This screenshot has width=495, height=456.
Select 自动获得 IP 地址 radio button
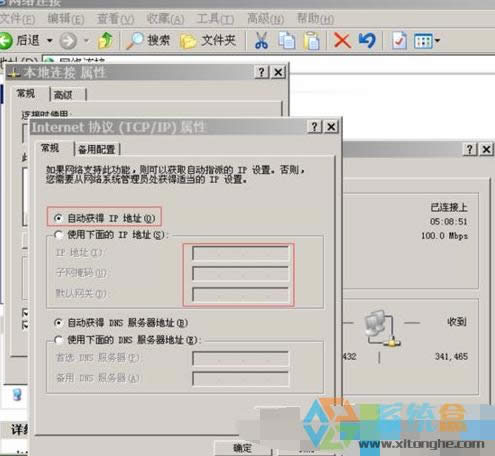(x=58, y=218)
